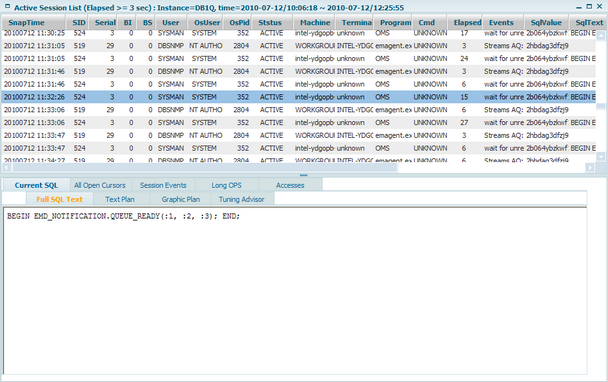Select row 20100712 11:31:05 SID 519
The width and height of the screenshot is (608, 382).
(x=299, y=46)
